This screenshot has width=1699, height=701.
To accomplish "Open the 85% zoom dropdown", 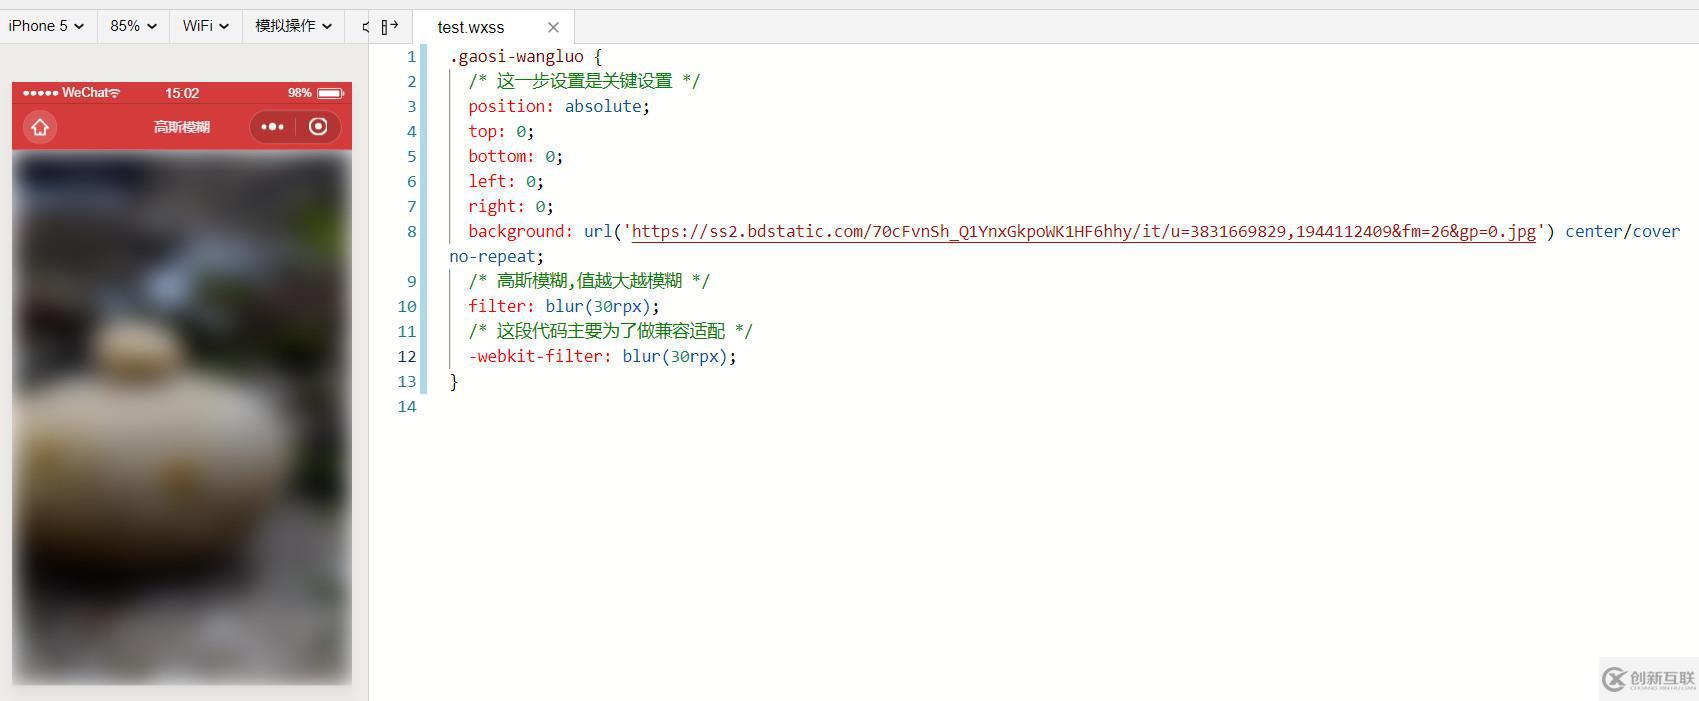I will (x=133, y=26).
